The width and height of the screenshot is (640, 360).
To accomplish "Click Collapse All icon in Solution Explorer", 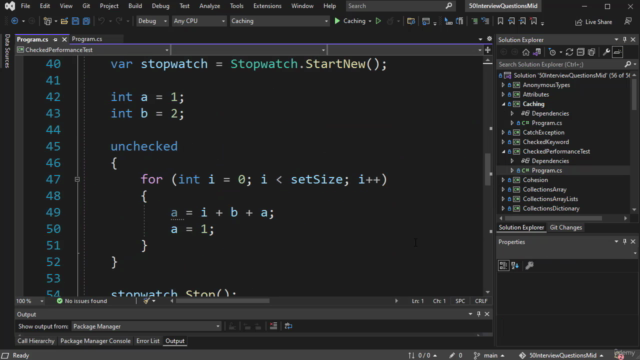I will pyautogui.click(x=580, y=52).
